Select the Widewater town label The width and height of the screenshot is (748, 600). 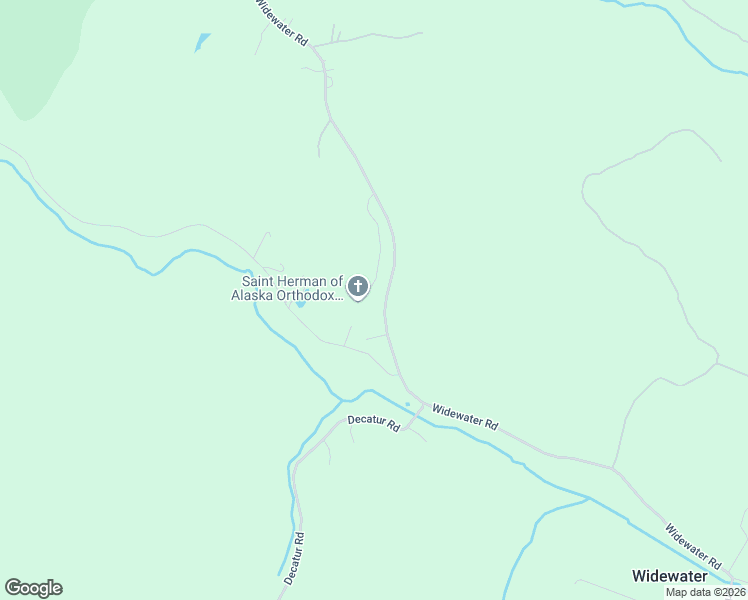pyautogui.click(x=670, y=576)
